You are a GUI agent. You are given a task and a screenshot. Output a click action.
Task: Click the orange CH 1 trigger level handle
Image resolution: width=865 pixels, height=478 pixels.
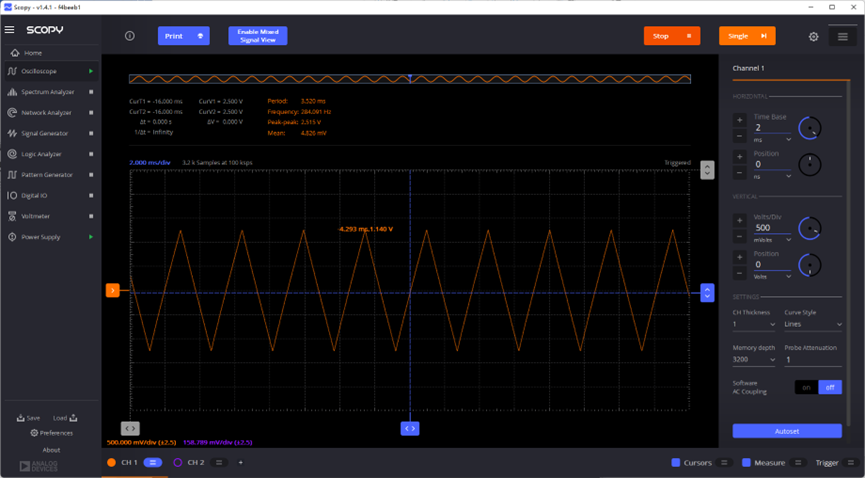[113, 290]
